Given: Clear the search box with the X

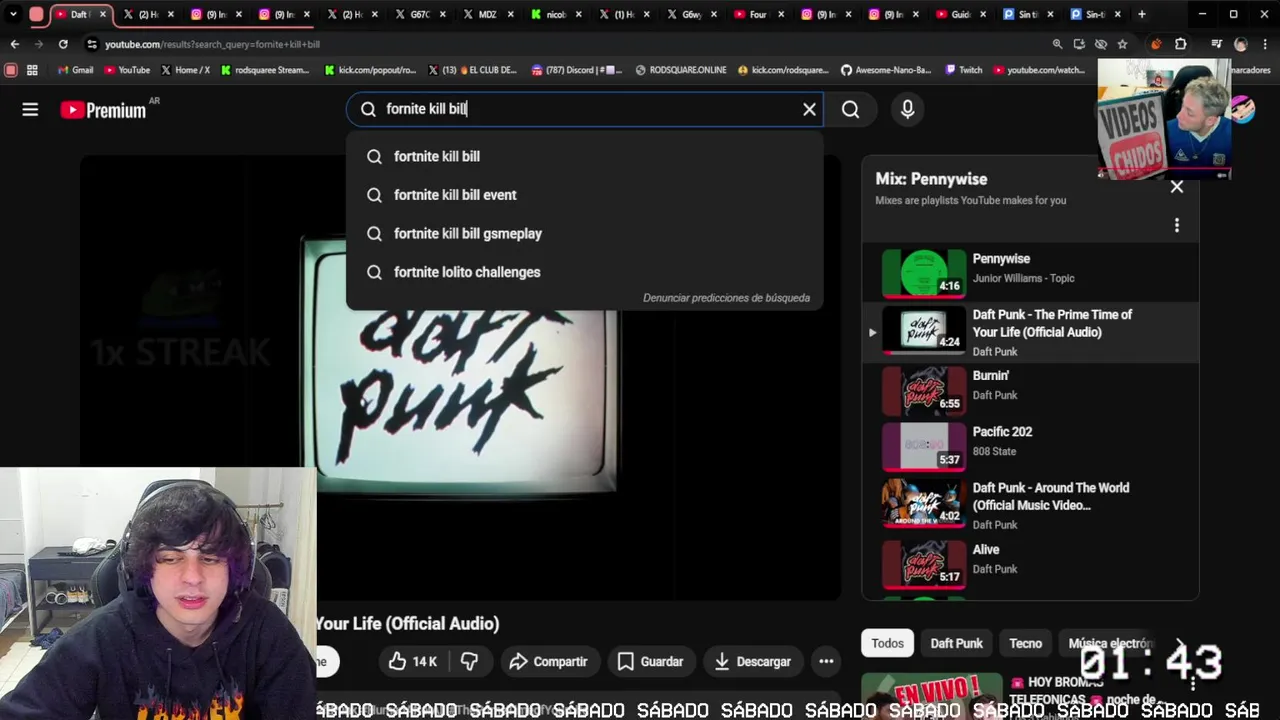Looking at the screenshot, I should point(809,109).
